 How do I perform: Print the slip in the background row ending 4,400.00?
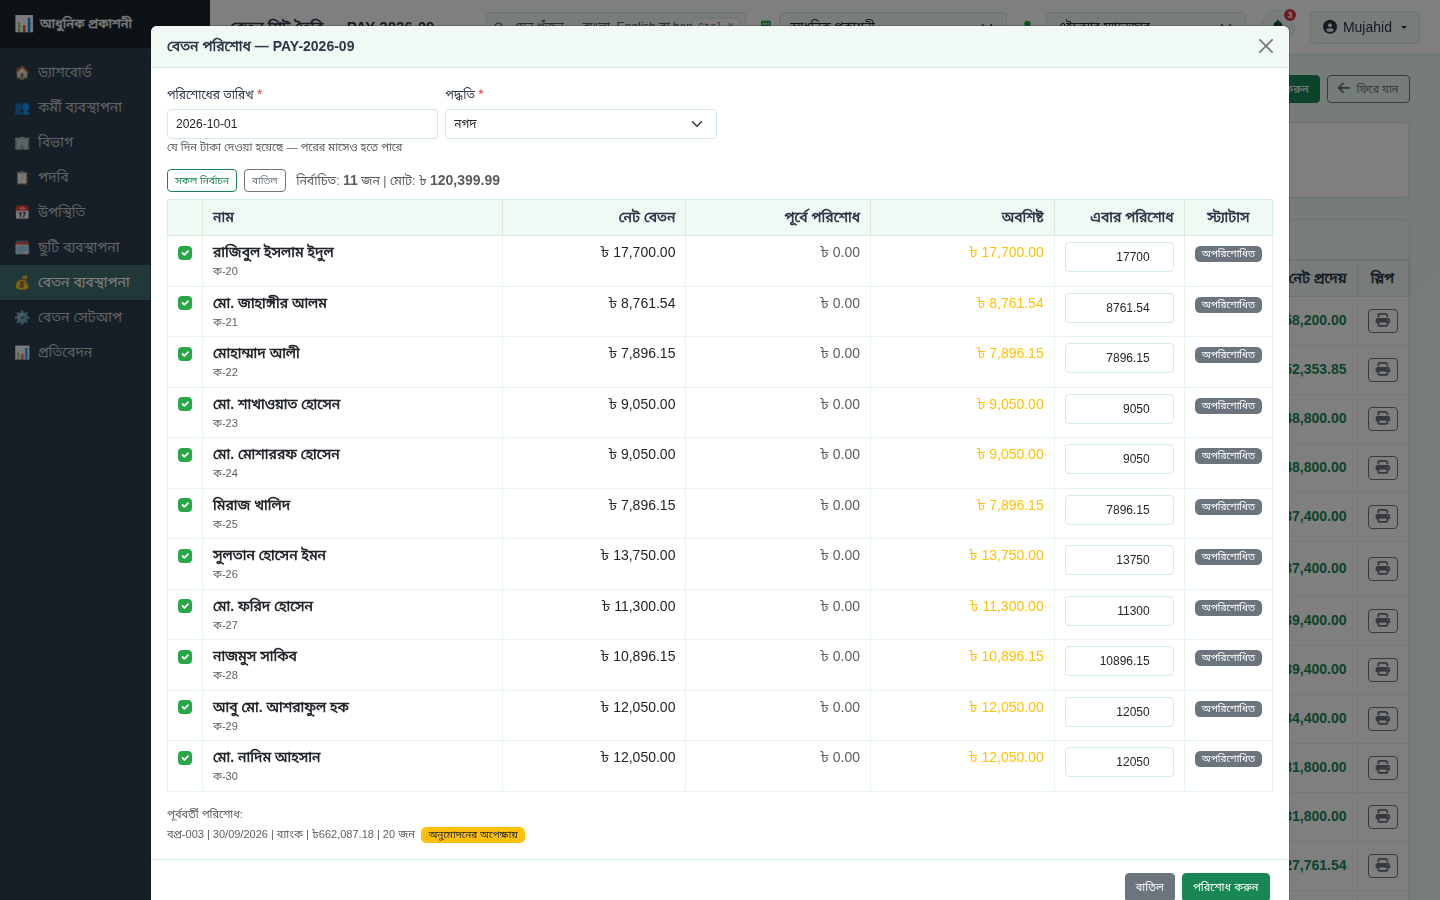[1383, 719]
